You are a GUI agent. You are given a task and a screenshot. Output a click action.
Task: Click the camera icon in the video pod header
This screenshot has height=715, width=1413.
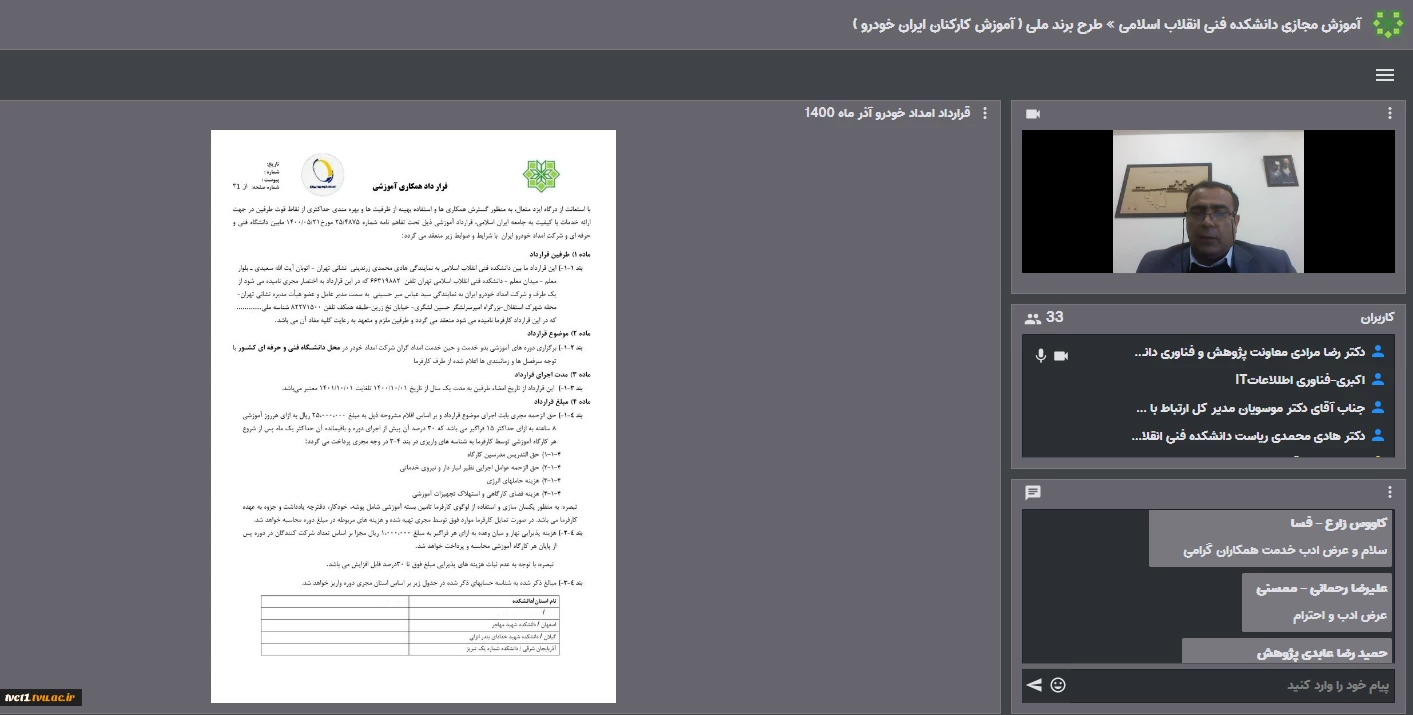[1033, 114]
